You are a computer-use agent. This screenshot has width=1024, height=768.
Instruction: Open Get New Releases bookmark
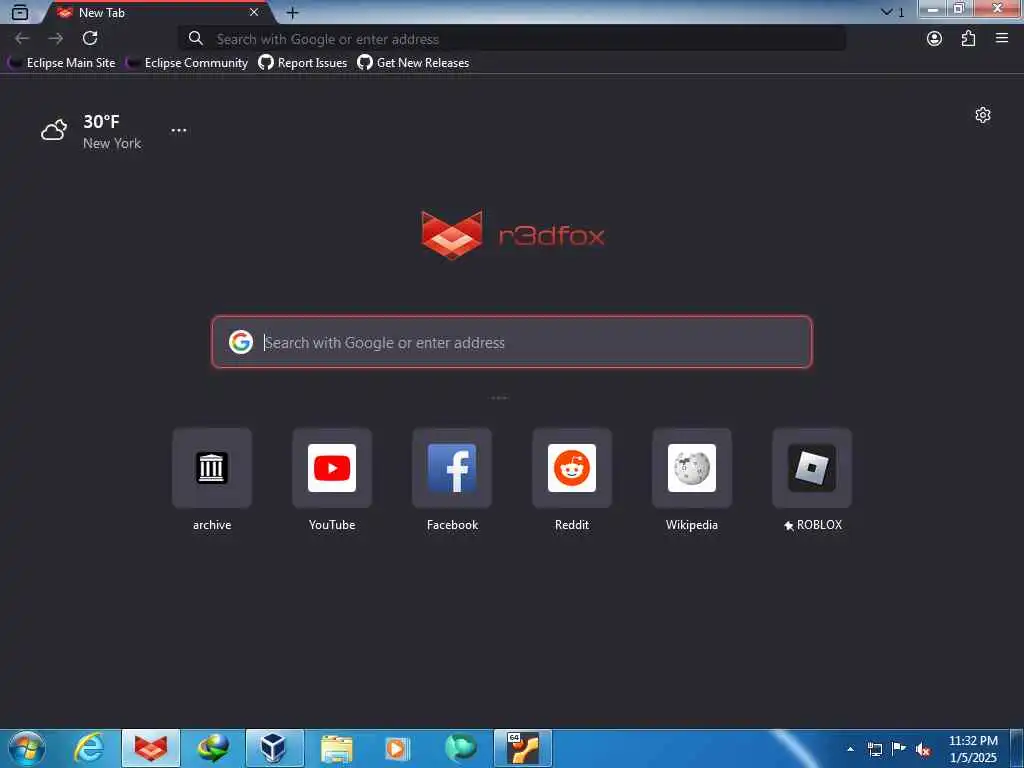pyautogui.click(x=413, y=63)
